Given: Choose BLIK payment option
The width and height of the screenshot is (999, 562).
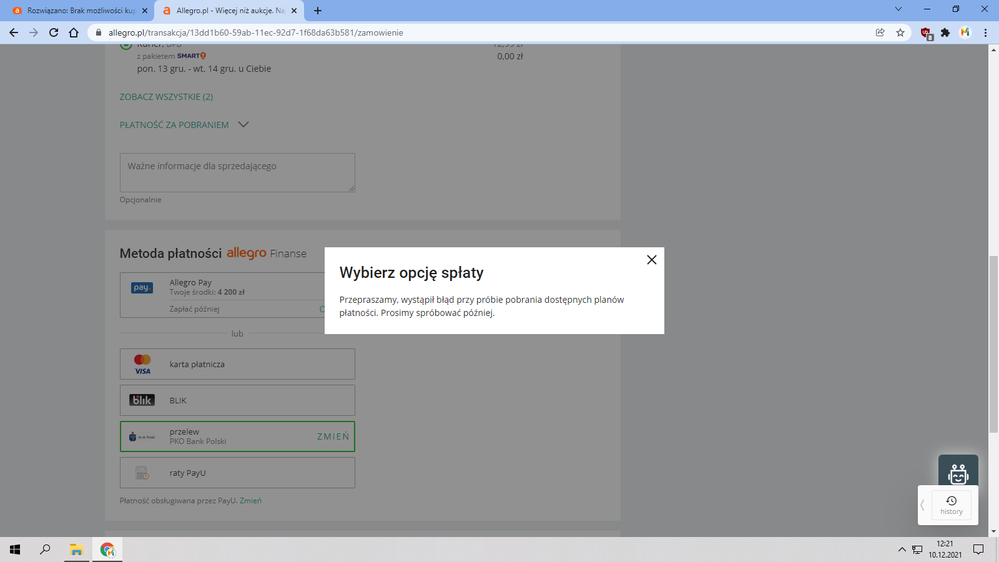Looking at the screenshot, I should coord(237,400).
